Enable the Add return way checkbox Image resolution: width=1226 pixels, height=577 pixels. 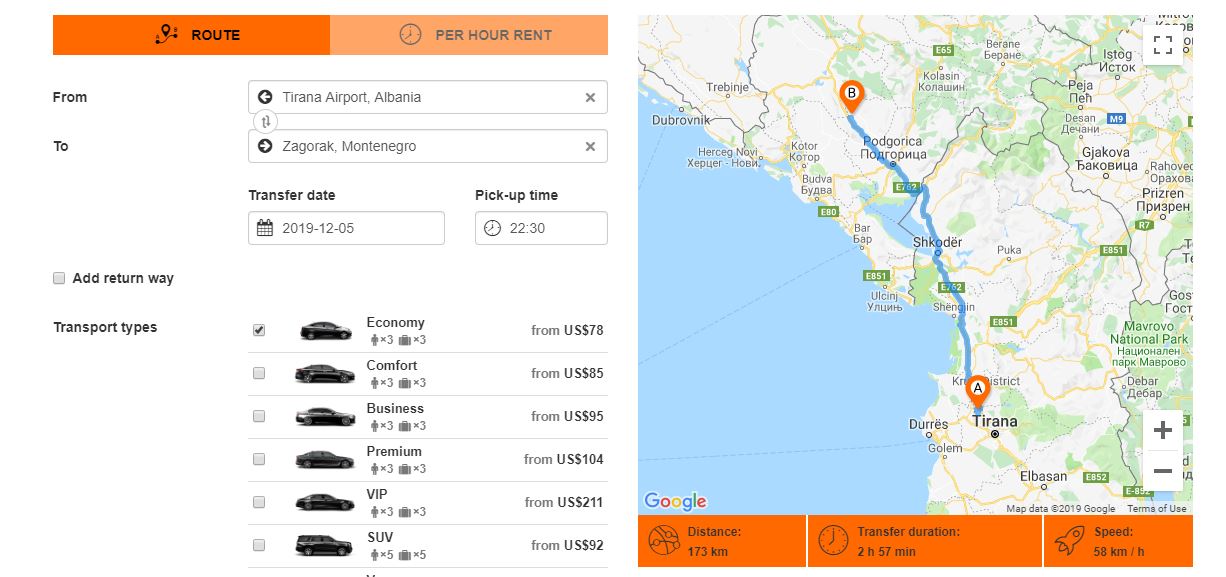click(59, 278)
